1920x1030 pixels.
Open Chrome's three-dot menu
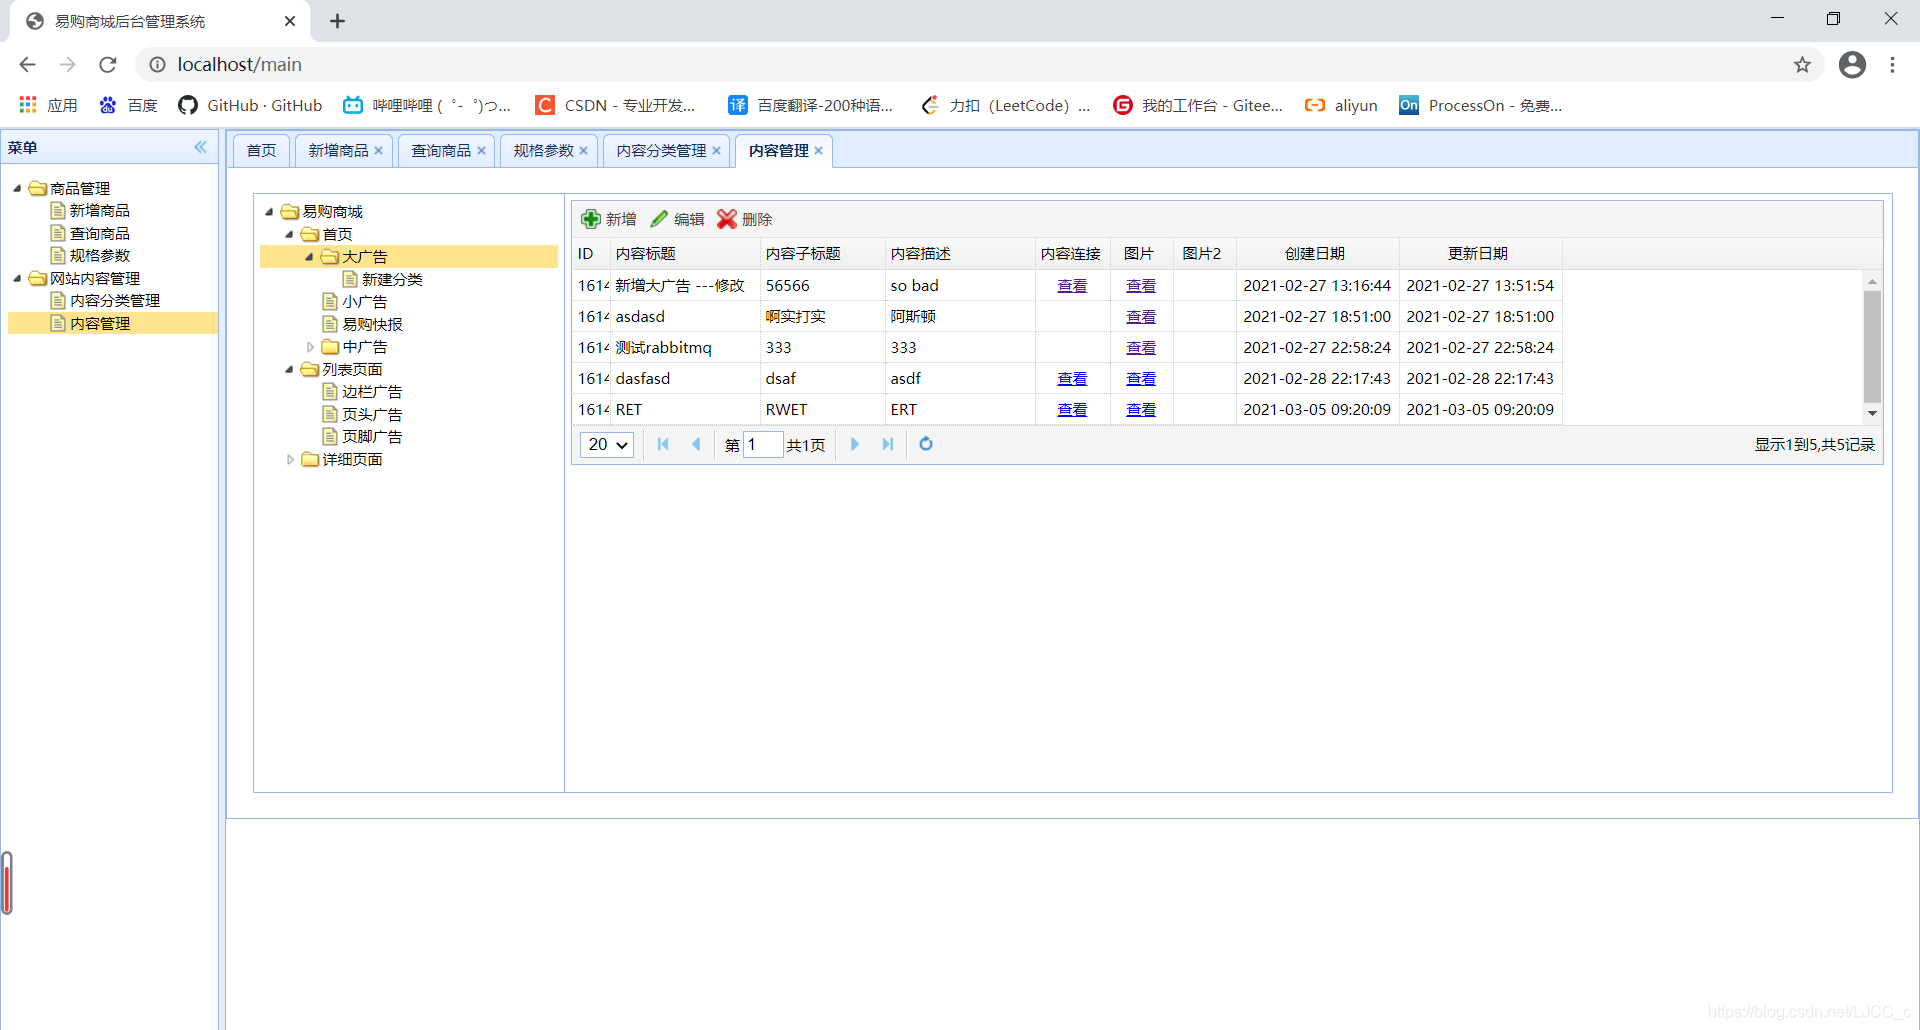[1892, 65]
